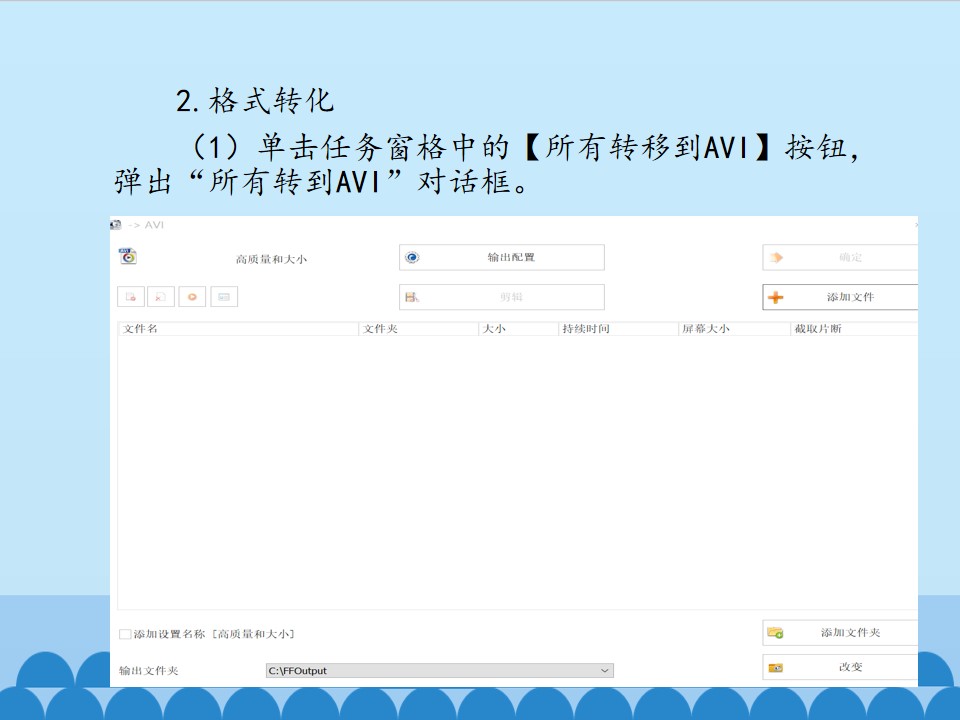Click 添加文件 with orange plus icon

click(x=840, y=297)
